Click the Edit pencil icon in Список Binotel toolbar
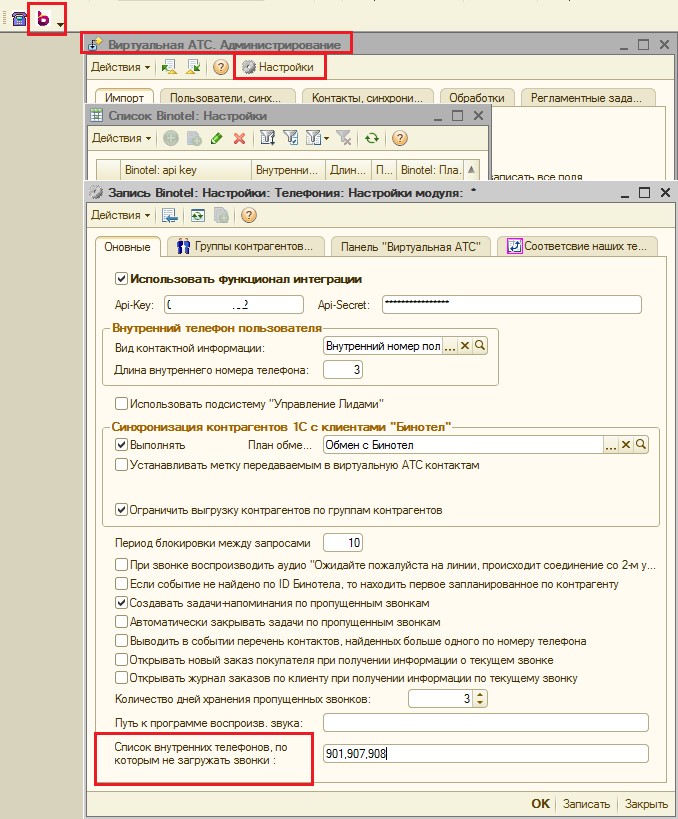678x819 pixels. (x=216, y=138)
